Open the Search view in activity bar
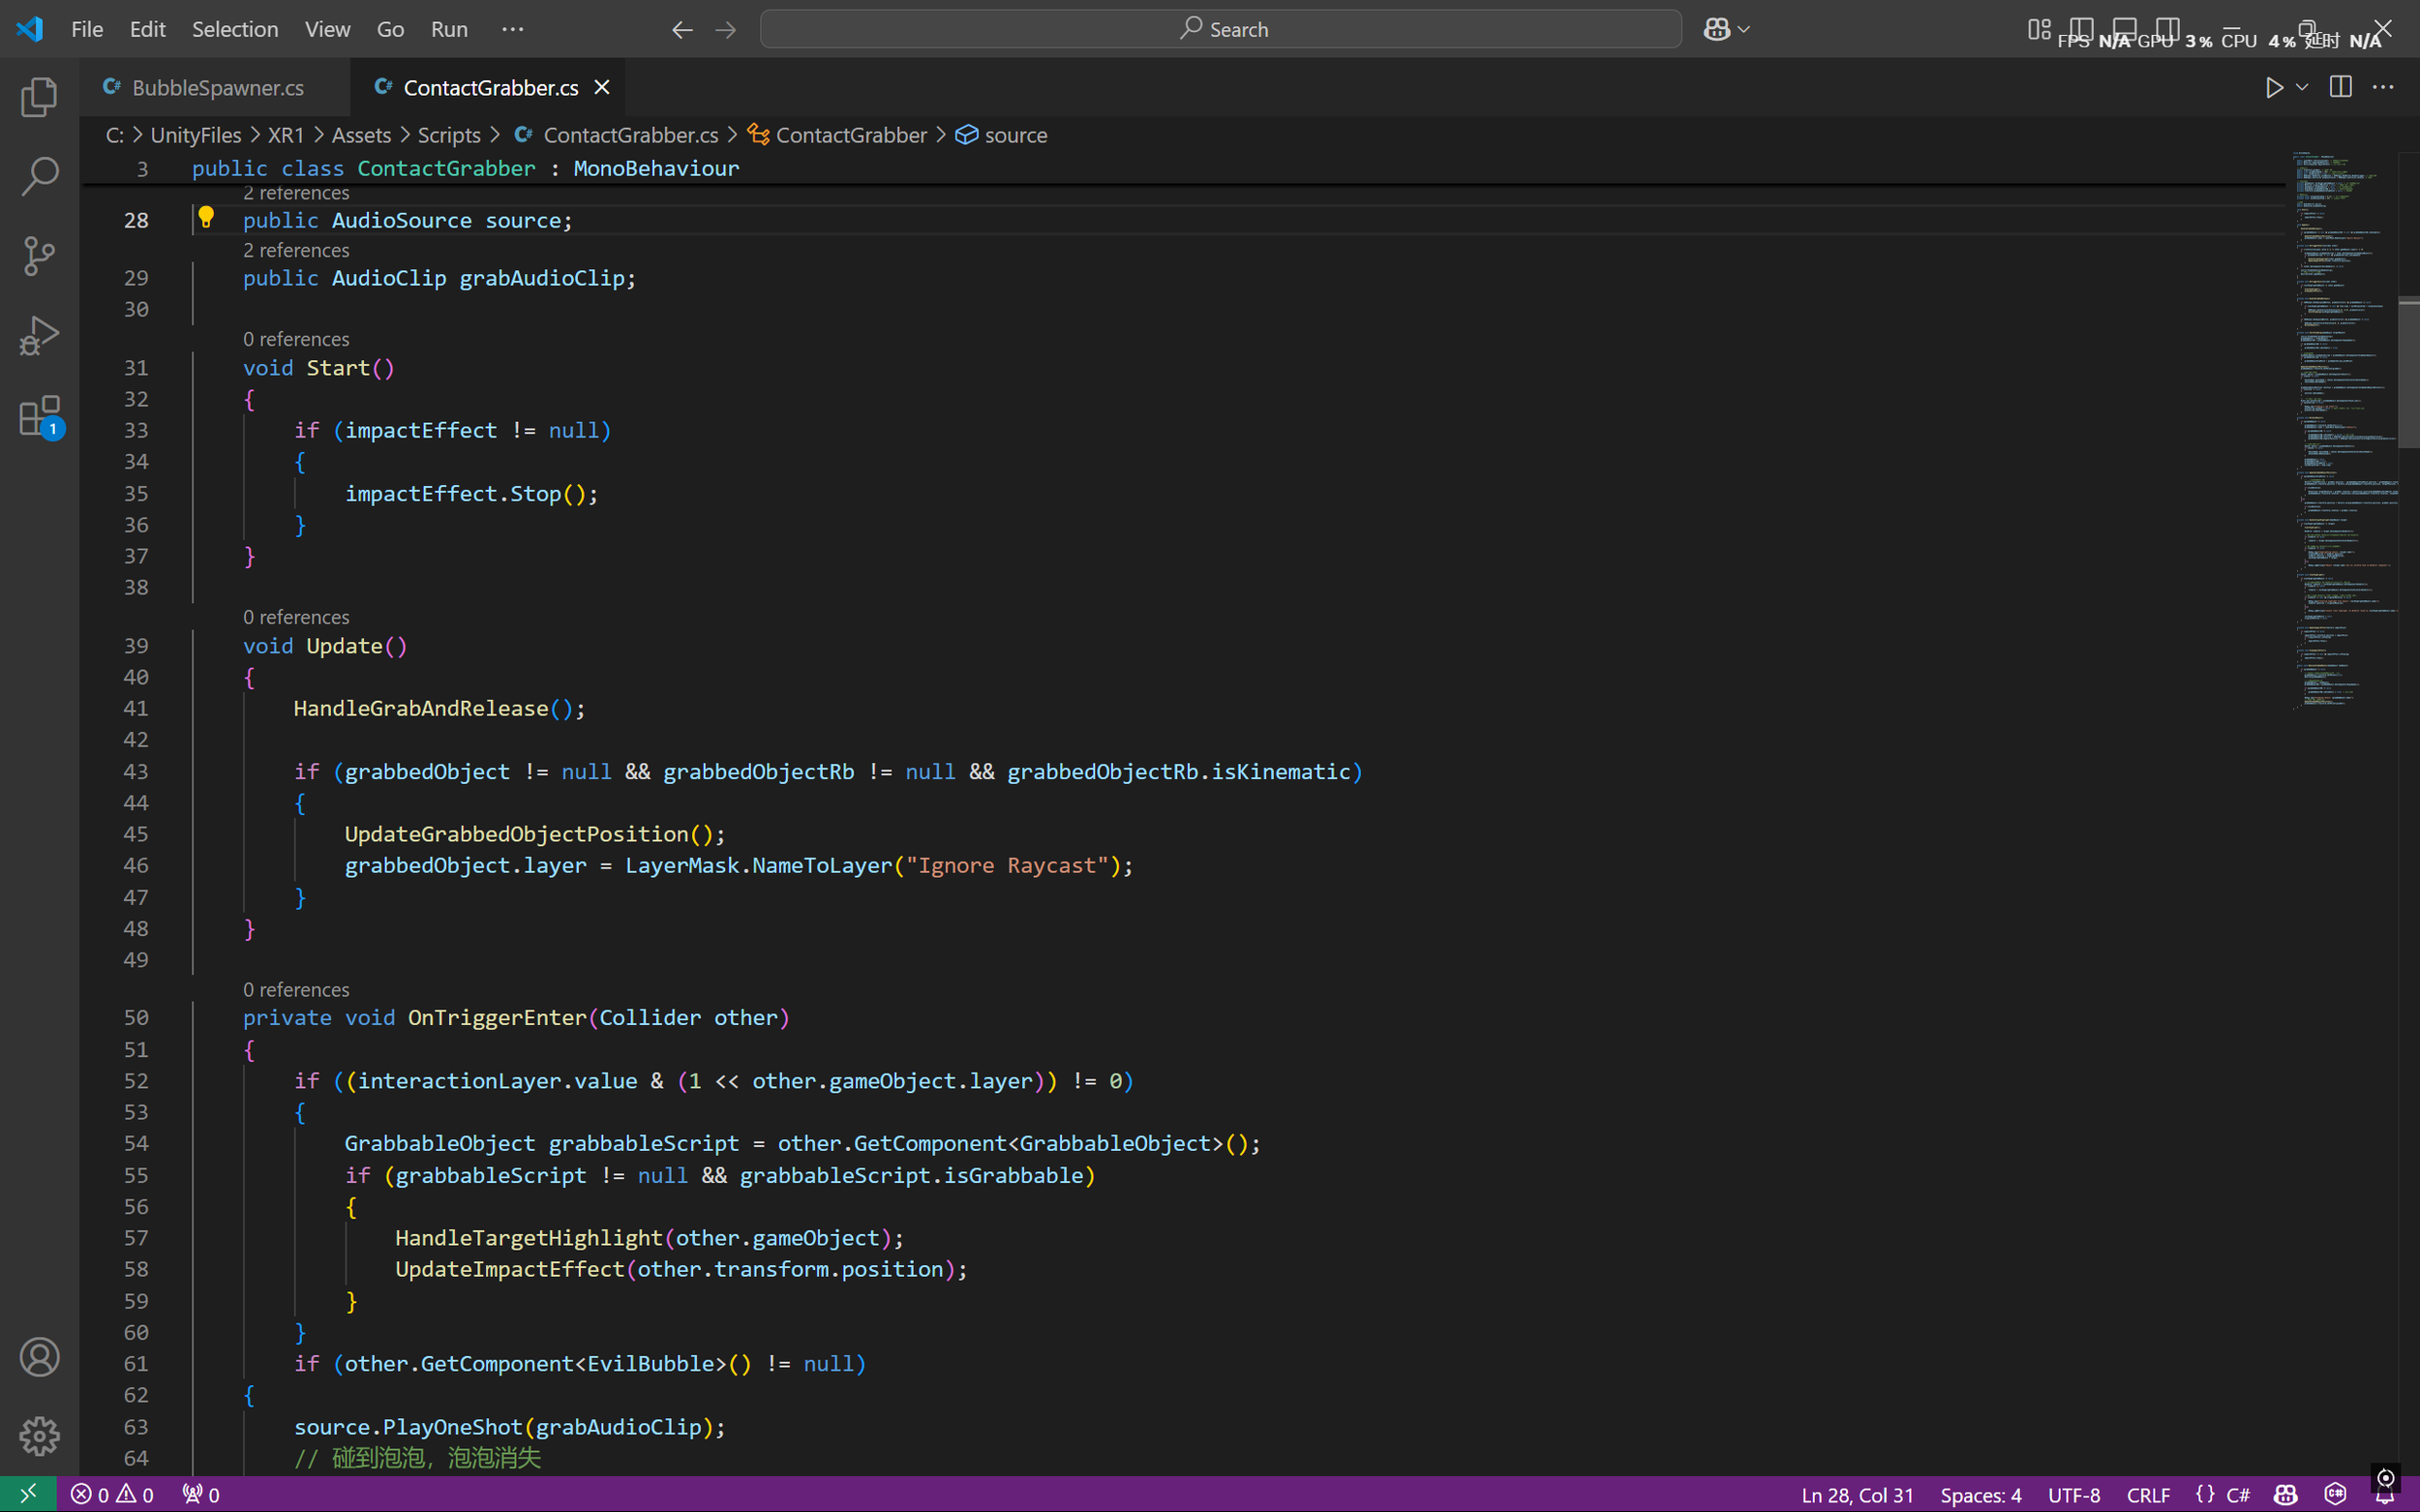Screen dimensions: 2420x1512 [x=39, y=176]
